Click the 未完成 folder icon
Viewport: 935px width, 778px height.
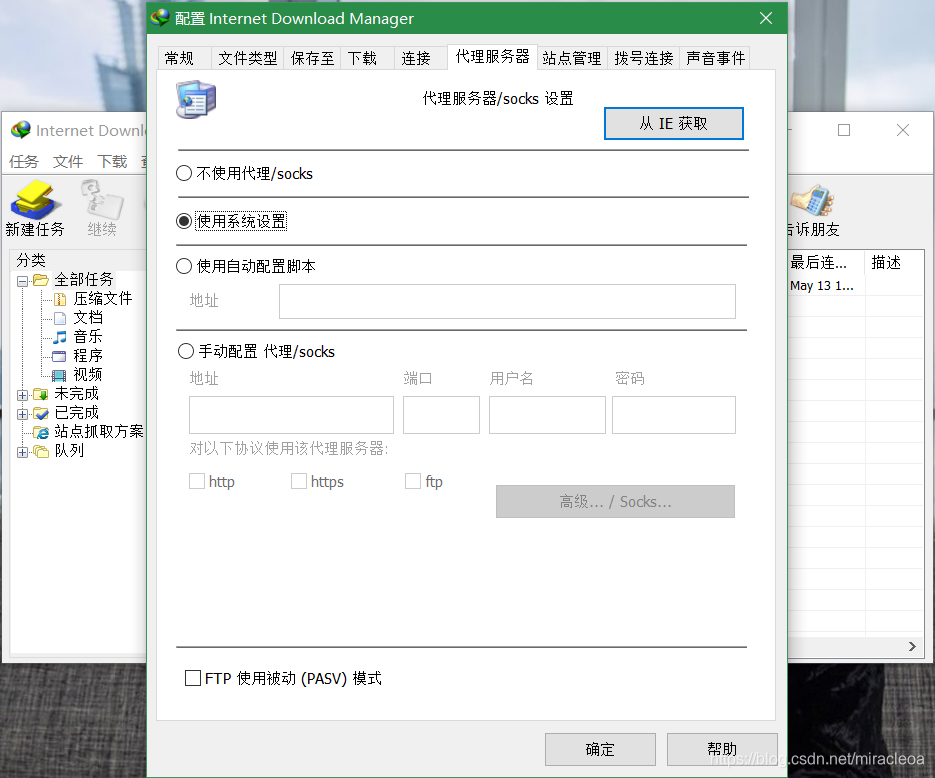click(x=41, y=394)
